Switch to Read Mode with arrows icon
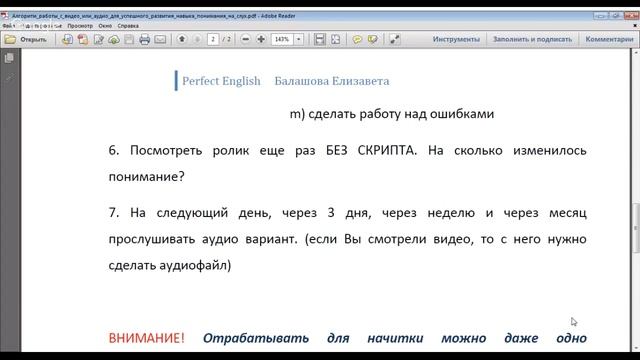640x360 pixels. [394, 39]
